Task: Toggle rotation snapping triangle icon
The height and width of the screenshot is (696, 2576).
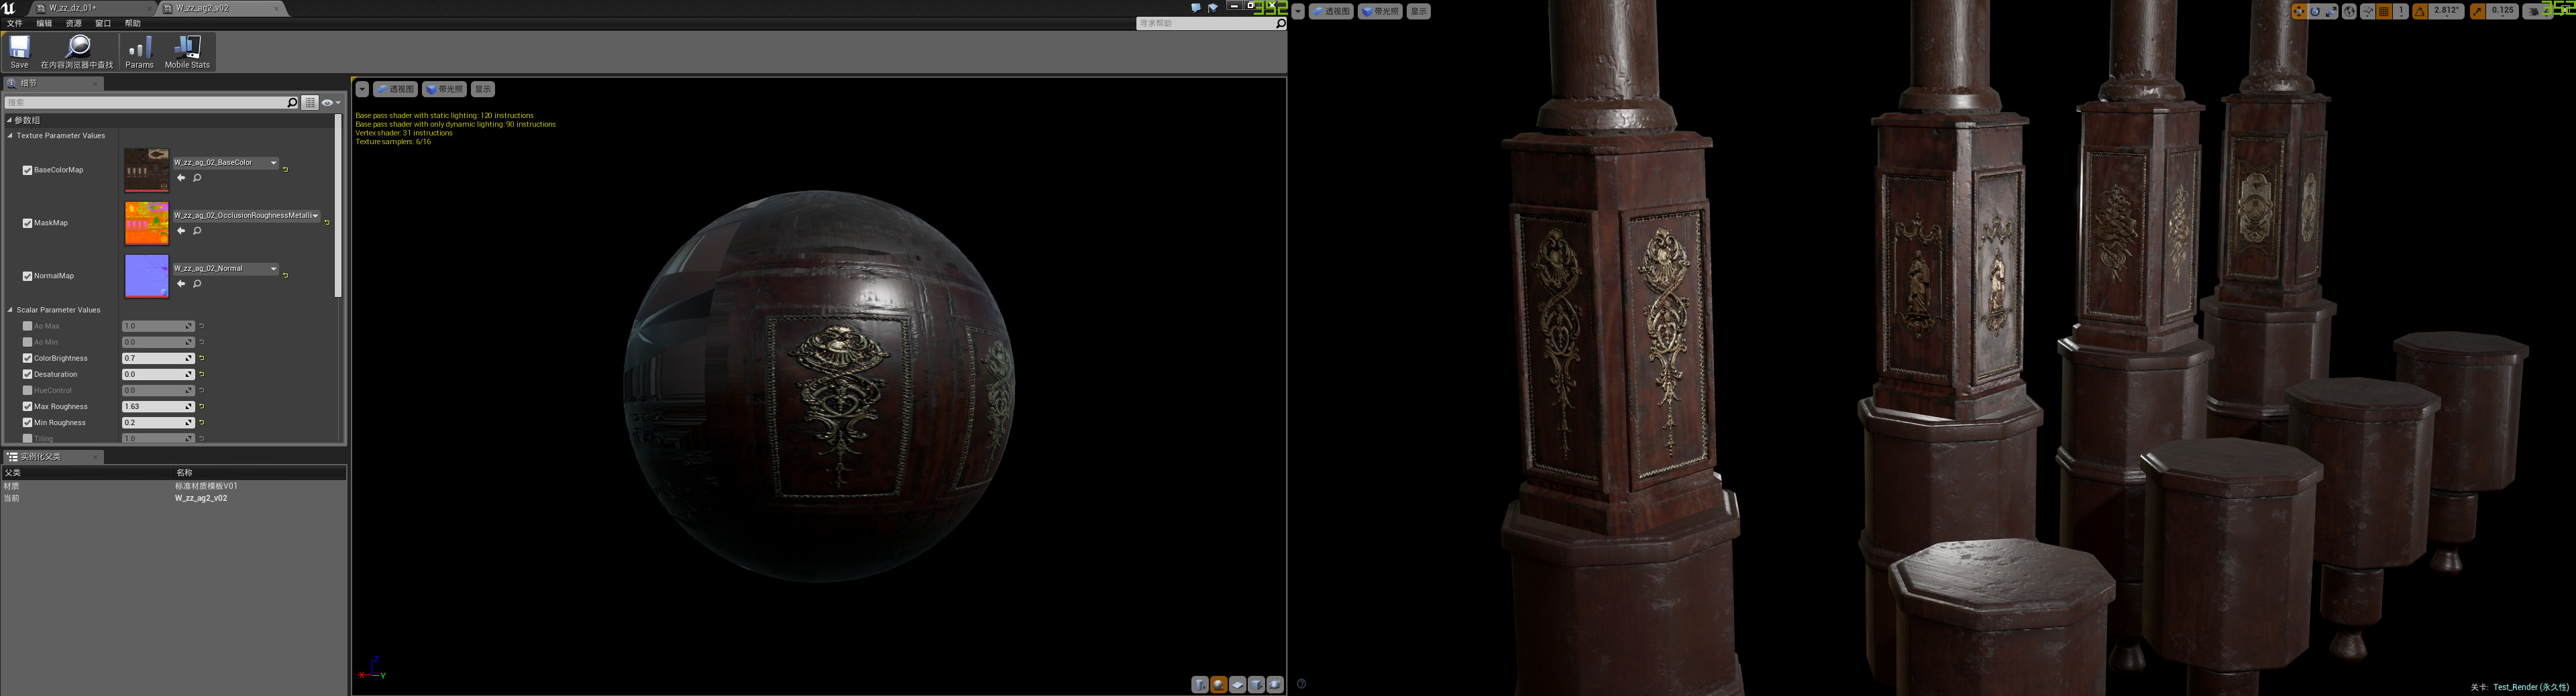Action: point(2420,11)
